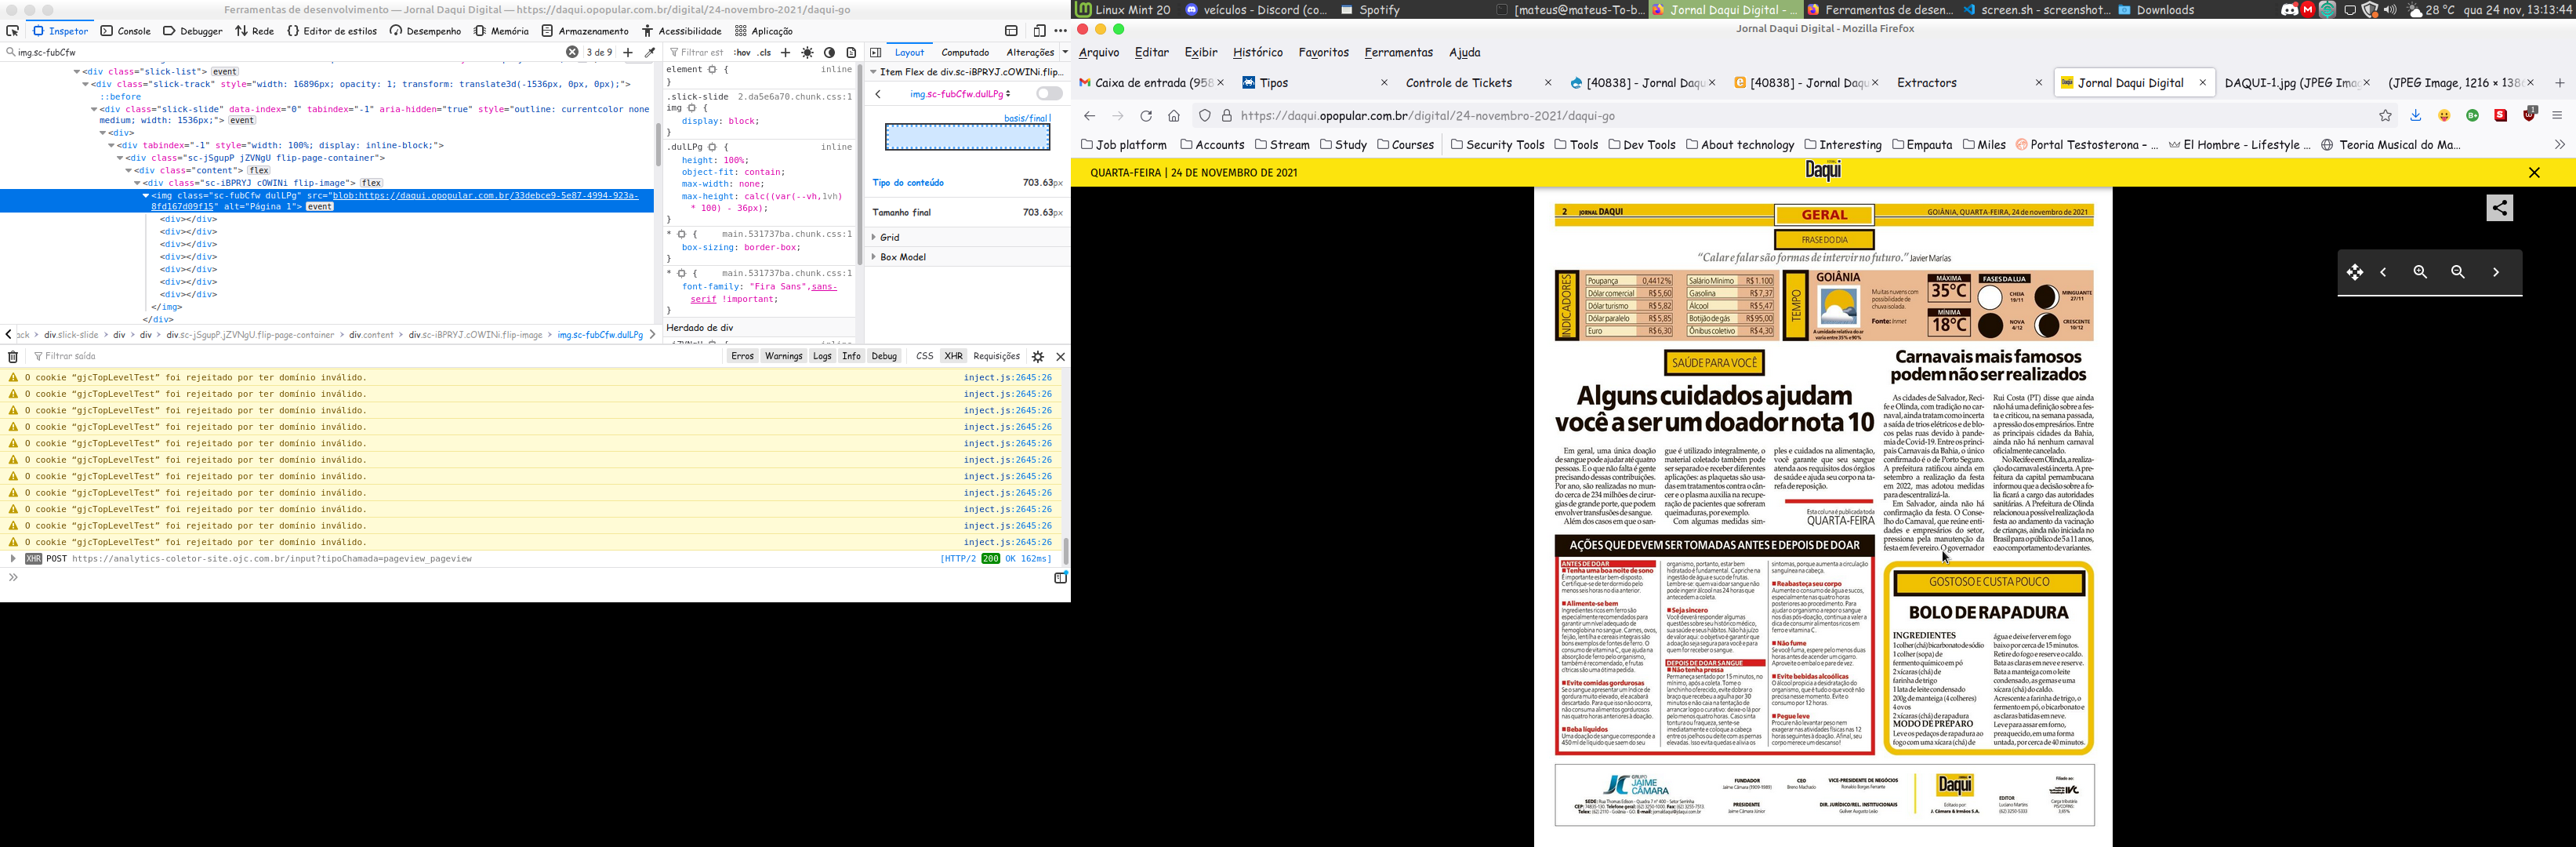
Task: Toggle print media simulation icon
Action: [852, 52]
